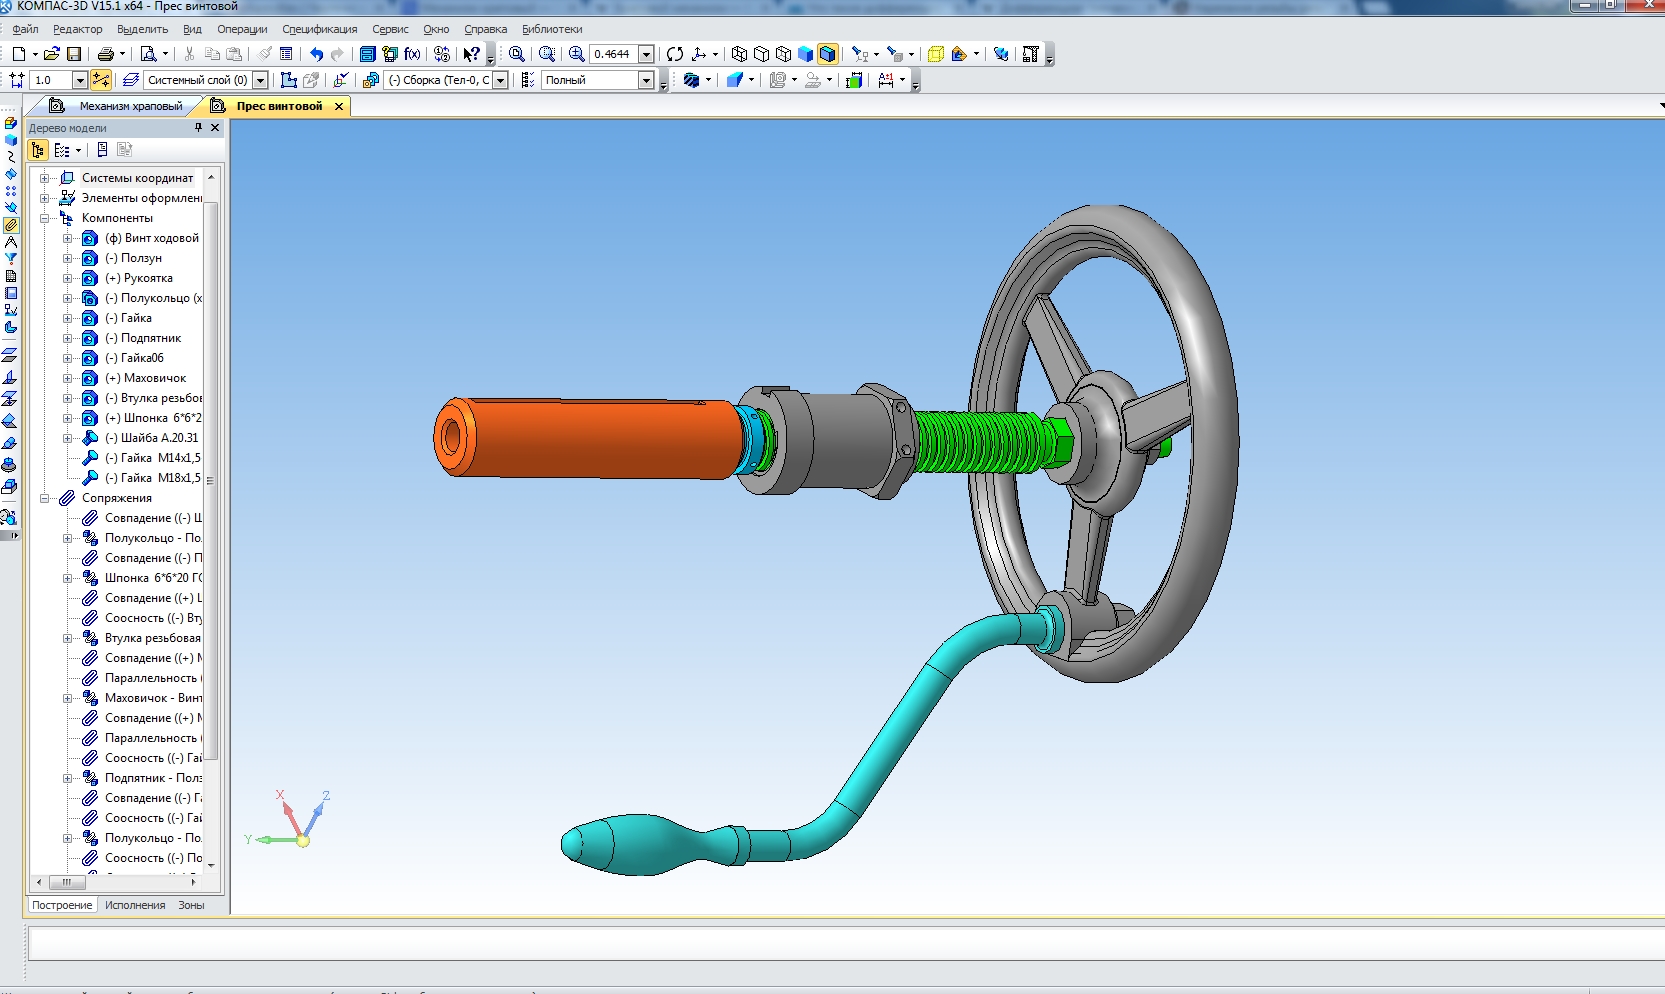Viewport: 1665px width, 994px height.
Task: Expand the Системы координат tree node
Action: (44, 178)
